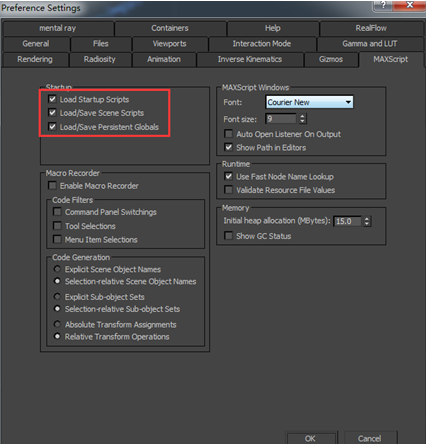The height and width of the screenshot is (444, 426).
Task: Close the Preference Settings dialog
Action: click(x=410, y=5)
